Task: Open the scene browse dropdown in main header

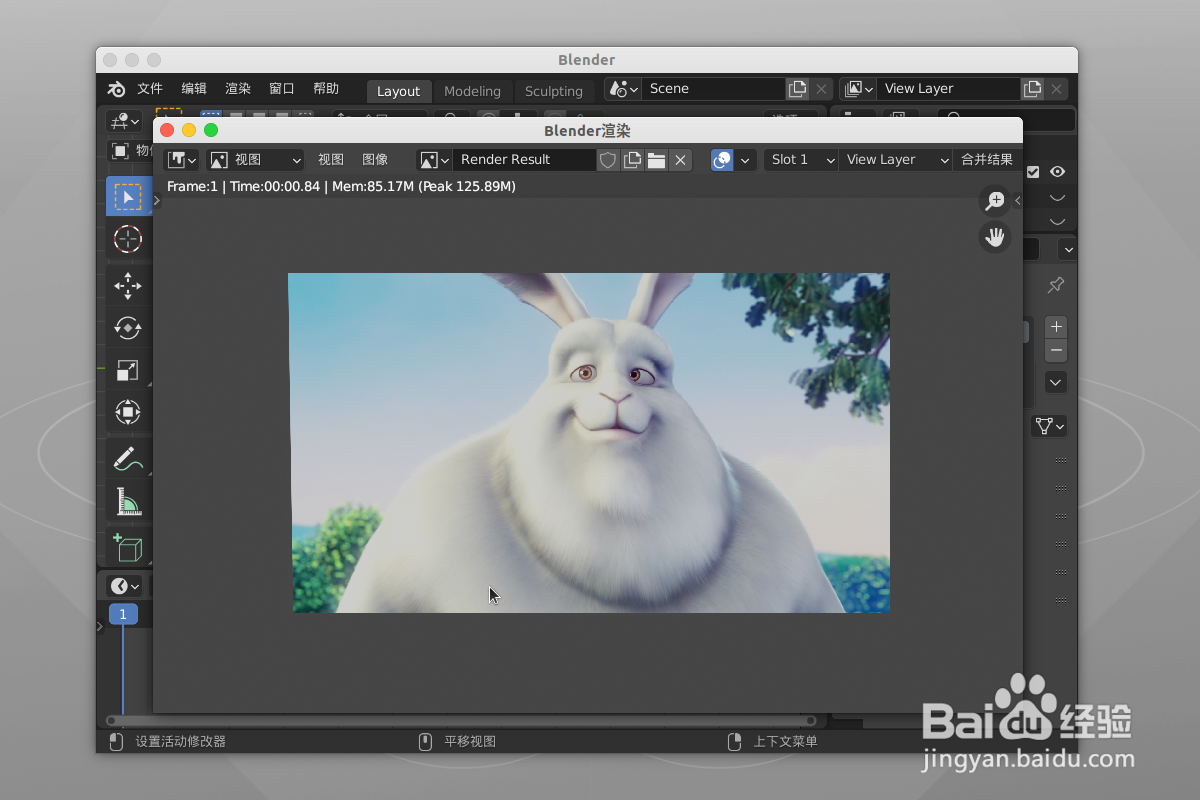Action: pyautogui.click(x=623, y=89)
